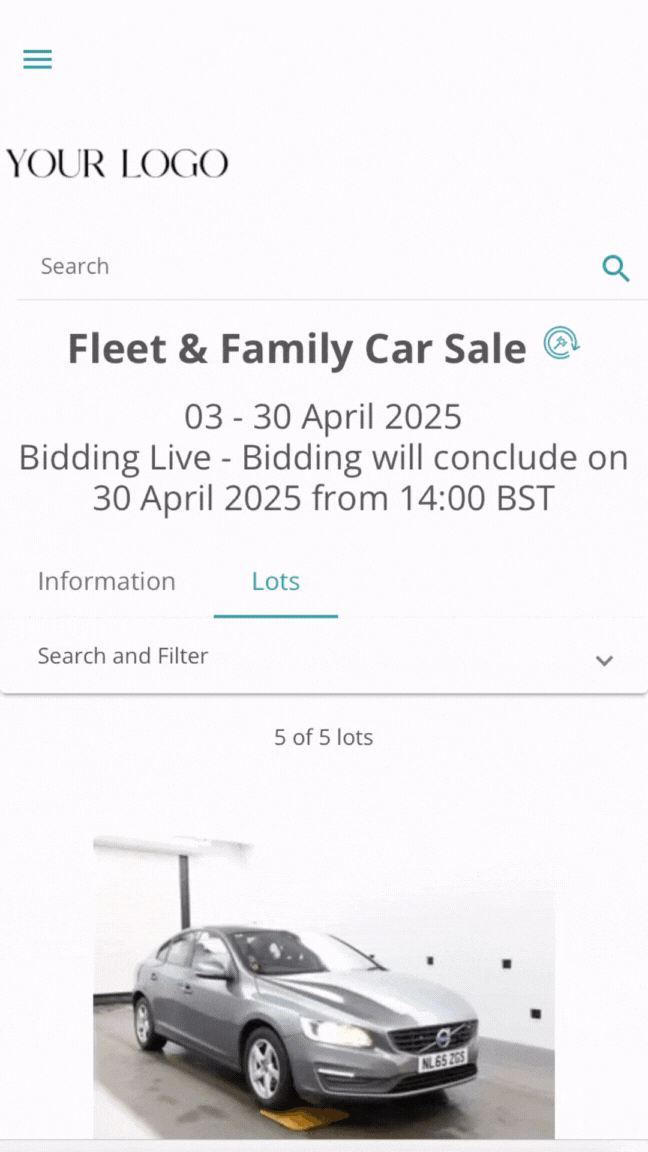The height and width of the screenshot is (1152, 648).
Task: Click the Volvo badge on the grille
Action: 443,1039
